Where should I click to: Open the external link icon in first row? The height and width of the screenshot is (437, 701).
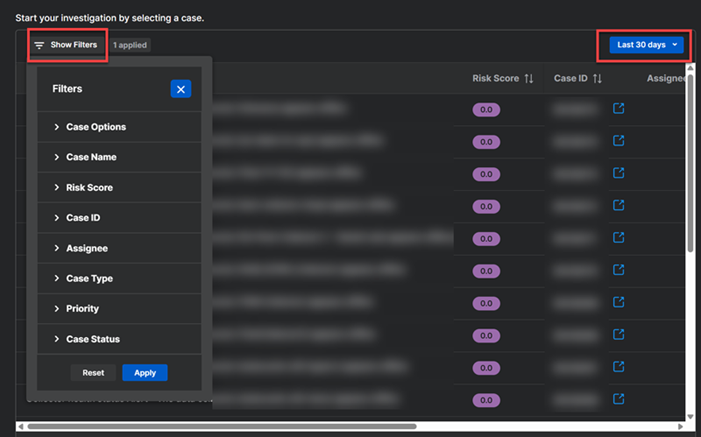(618, 108)
